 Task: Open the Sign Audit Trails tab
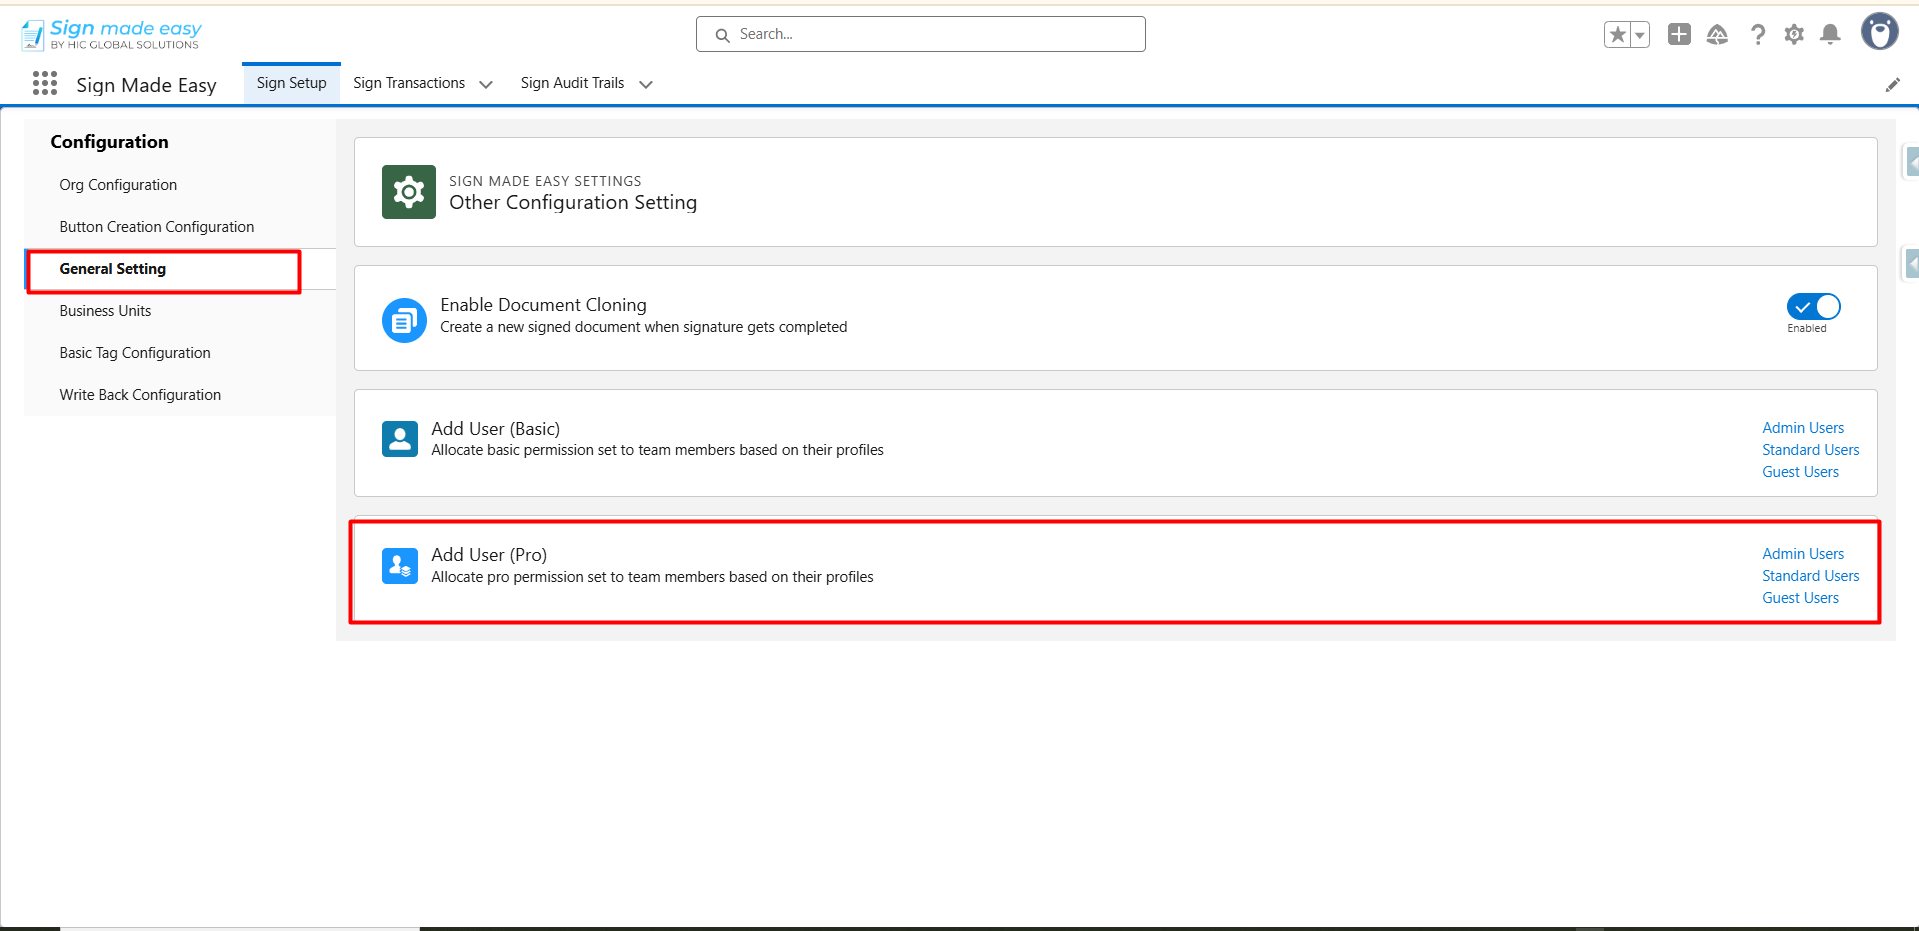click(572, 83)
